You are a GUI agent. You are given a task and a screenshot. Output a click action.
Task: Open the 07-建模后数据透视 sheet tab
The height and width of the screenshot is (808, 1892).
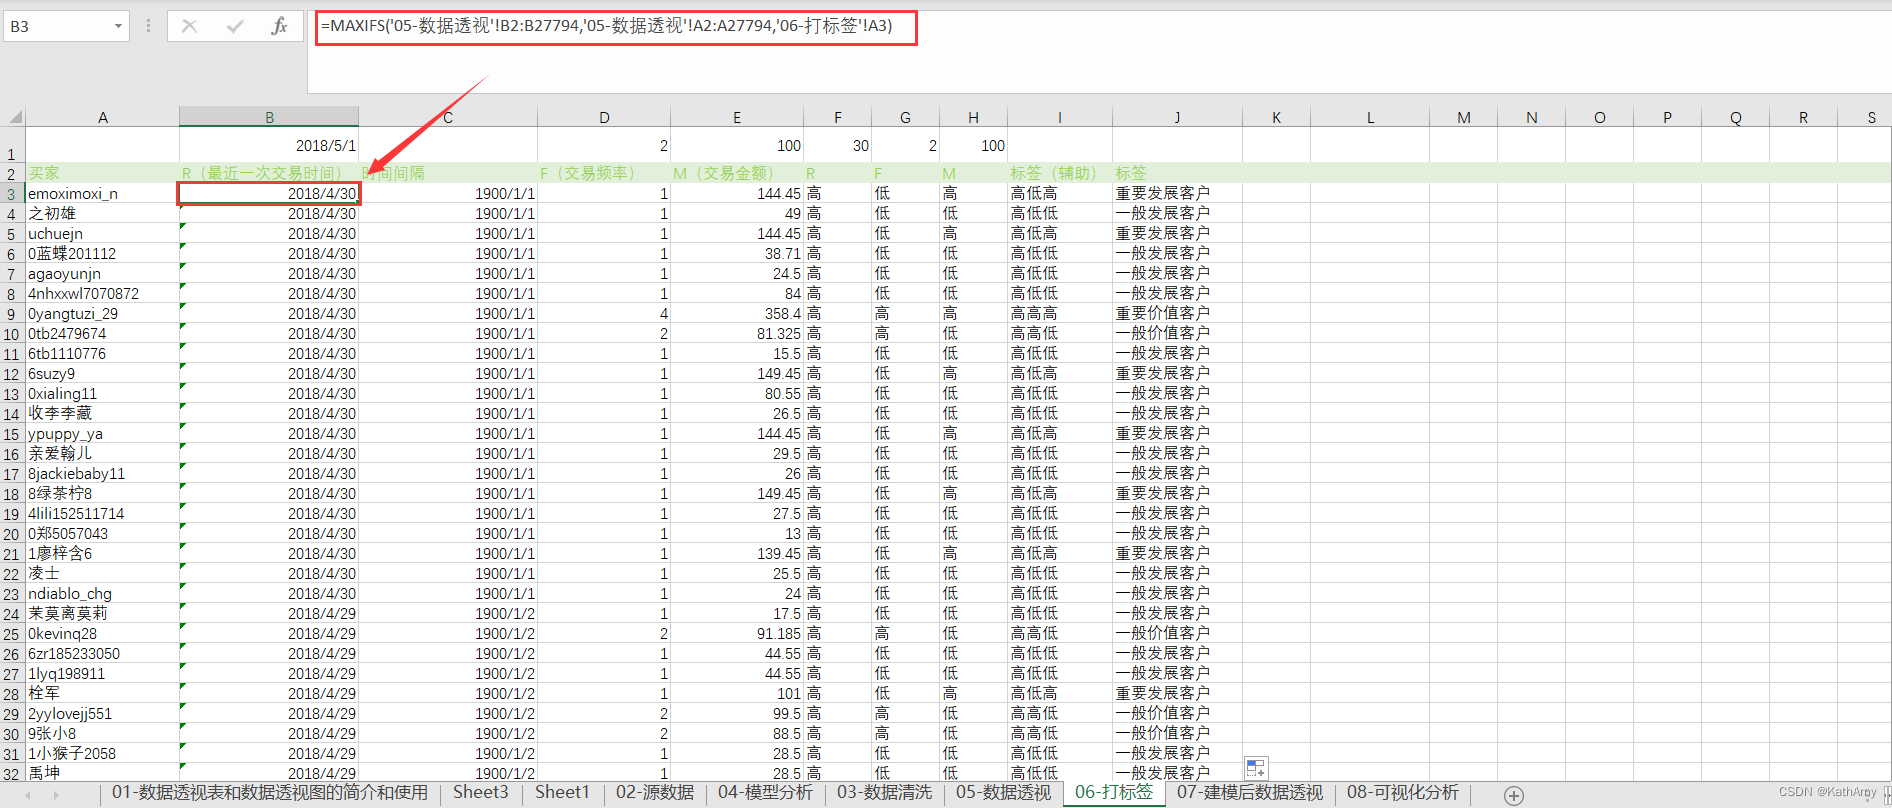pos(1249,792)
